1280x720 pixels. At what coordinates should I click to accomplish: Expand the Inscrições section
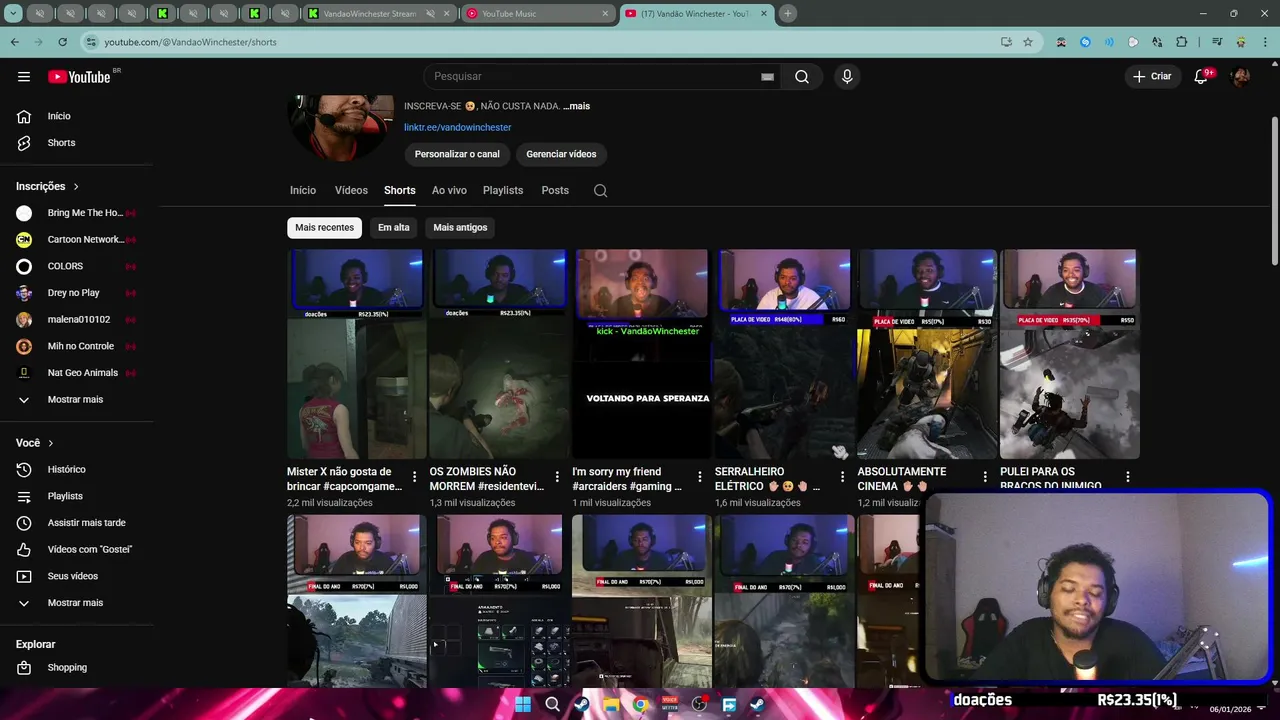47,186
